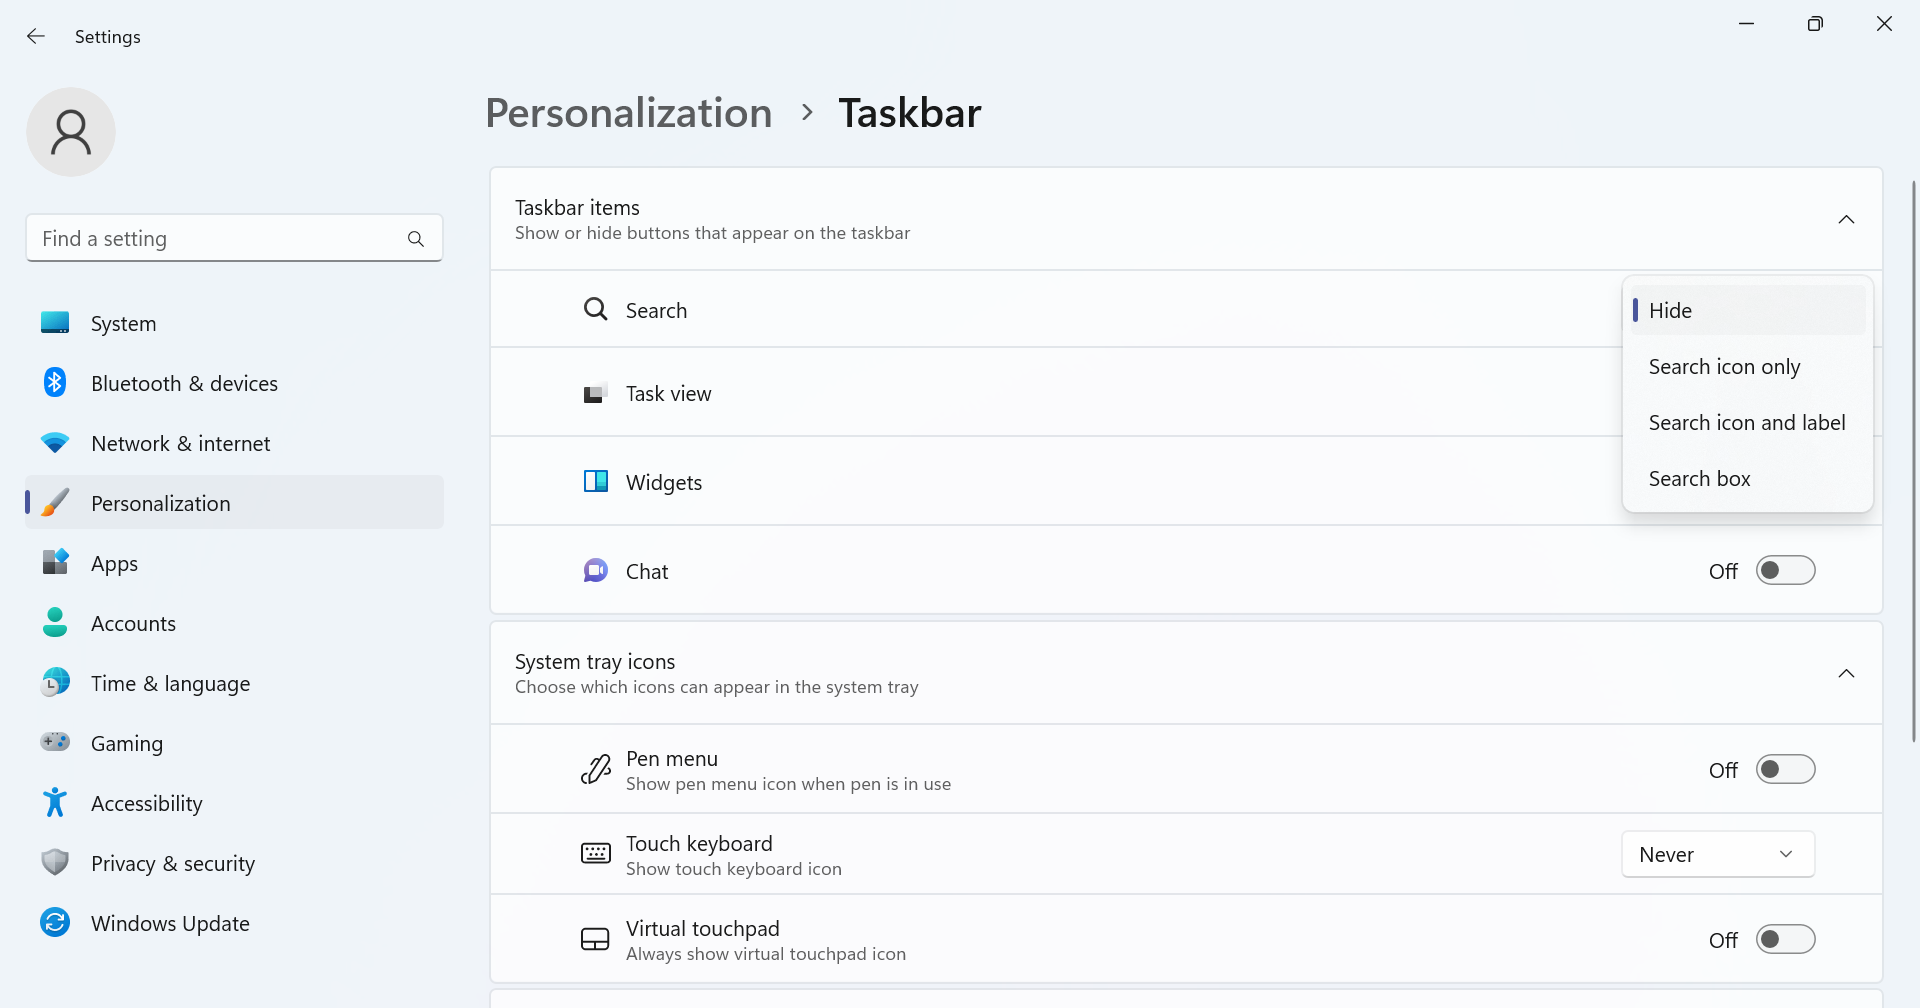Image resolution: width=1920 pixels, height=1008 pixels.
Task: Collapse the System tray icons section
Action: (1846, 674)
